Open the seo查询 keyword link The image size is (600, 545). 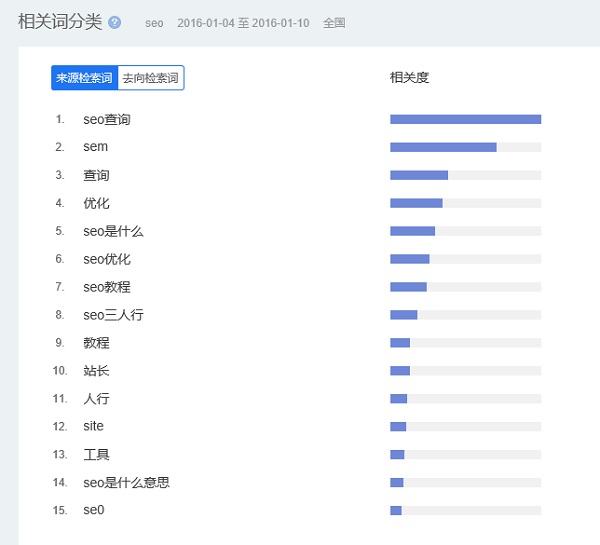107,119
